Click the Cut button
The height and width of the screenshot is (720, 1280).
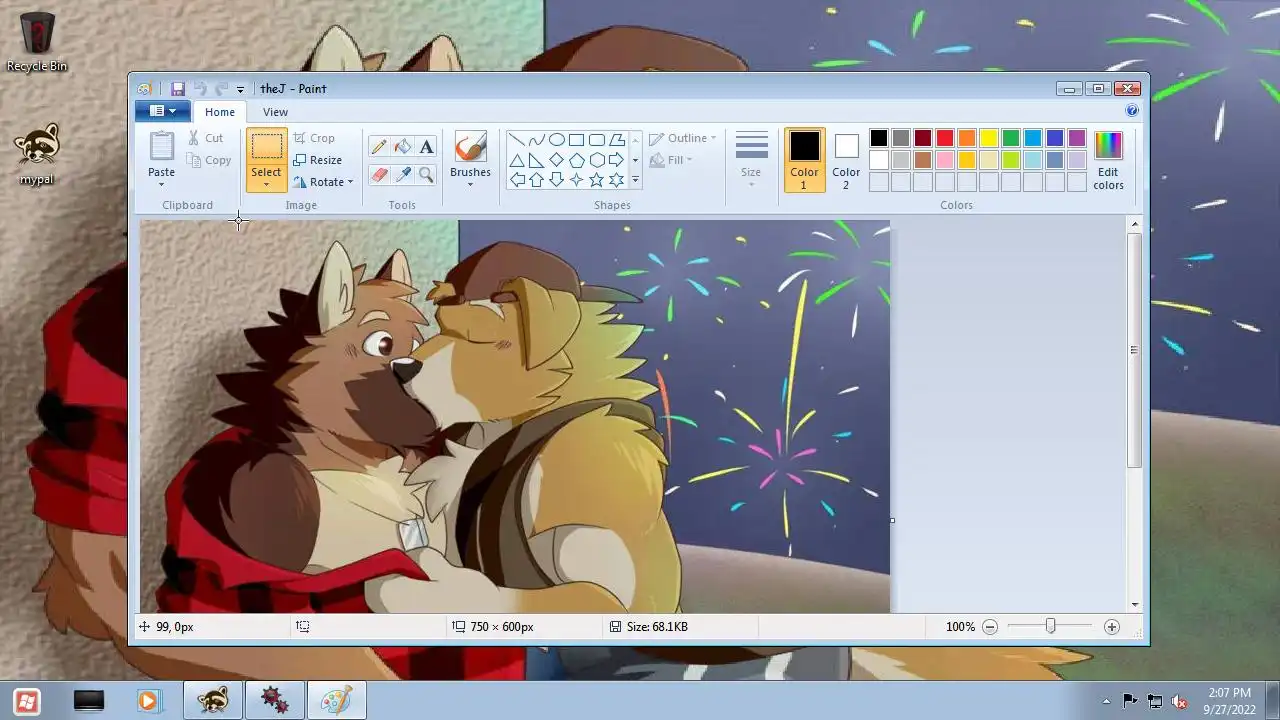point(206,138)
